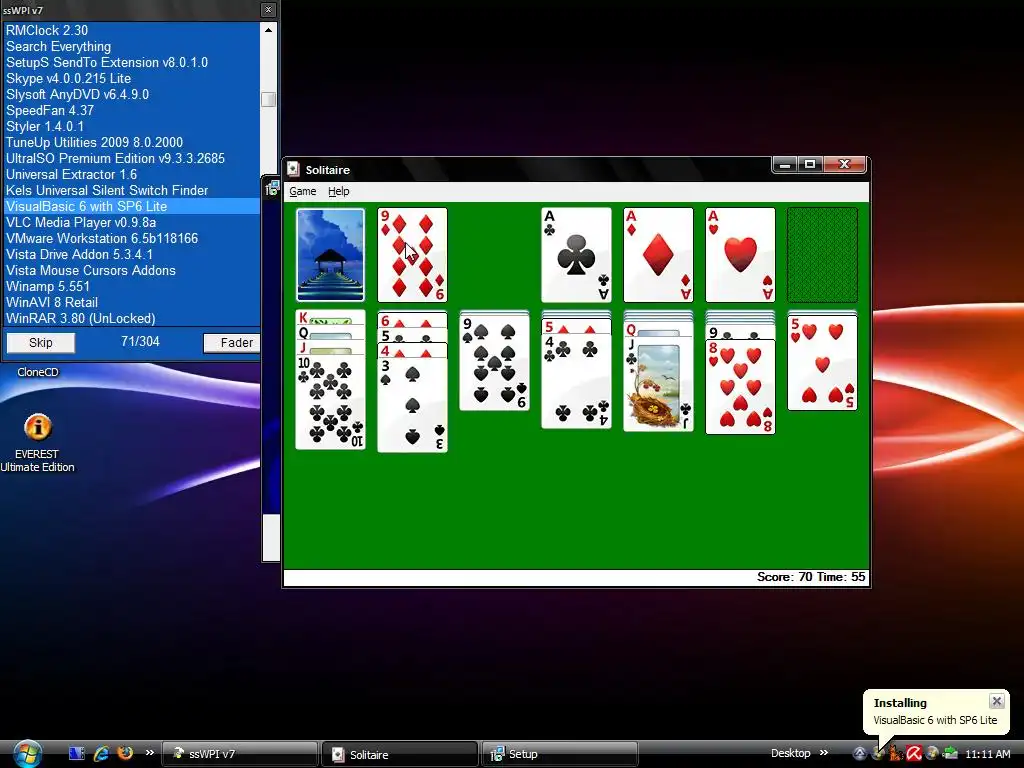Viewport: 1024px width, 768px height.
Task: Click scroll up arrow in ssWPI list
Action: point(268,29)
